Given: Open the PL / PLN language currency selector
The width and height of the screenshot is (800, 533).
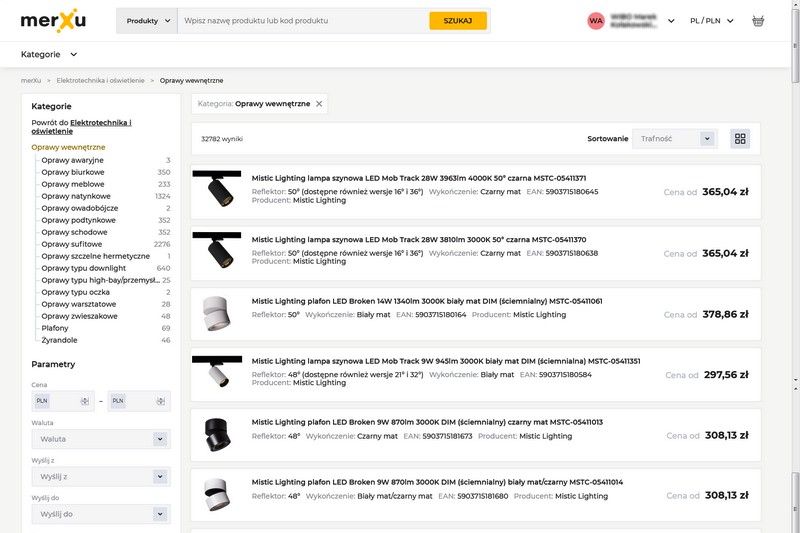Looking at the screenshot, I should tap(711, 21).
